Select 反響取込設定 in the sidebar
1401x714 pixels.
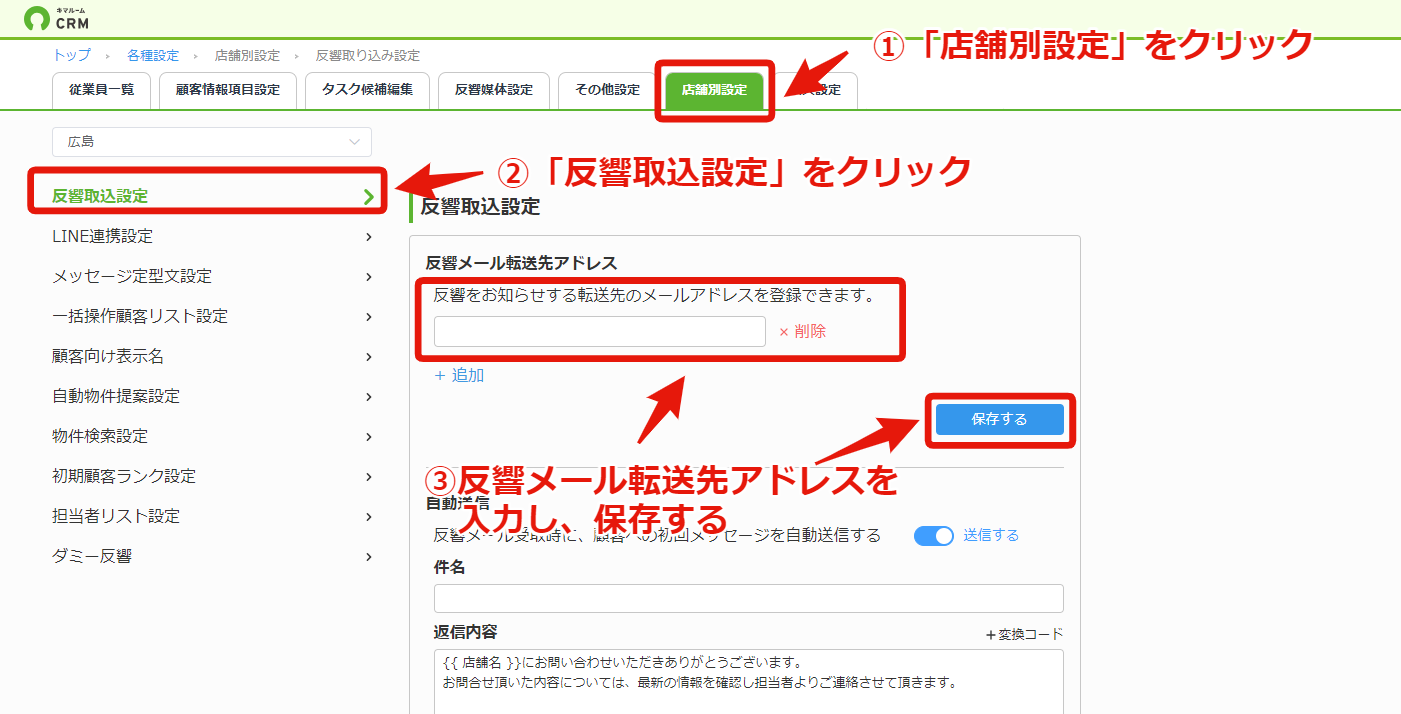tap(214, 196)
